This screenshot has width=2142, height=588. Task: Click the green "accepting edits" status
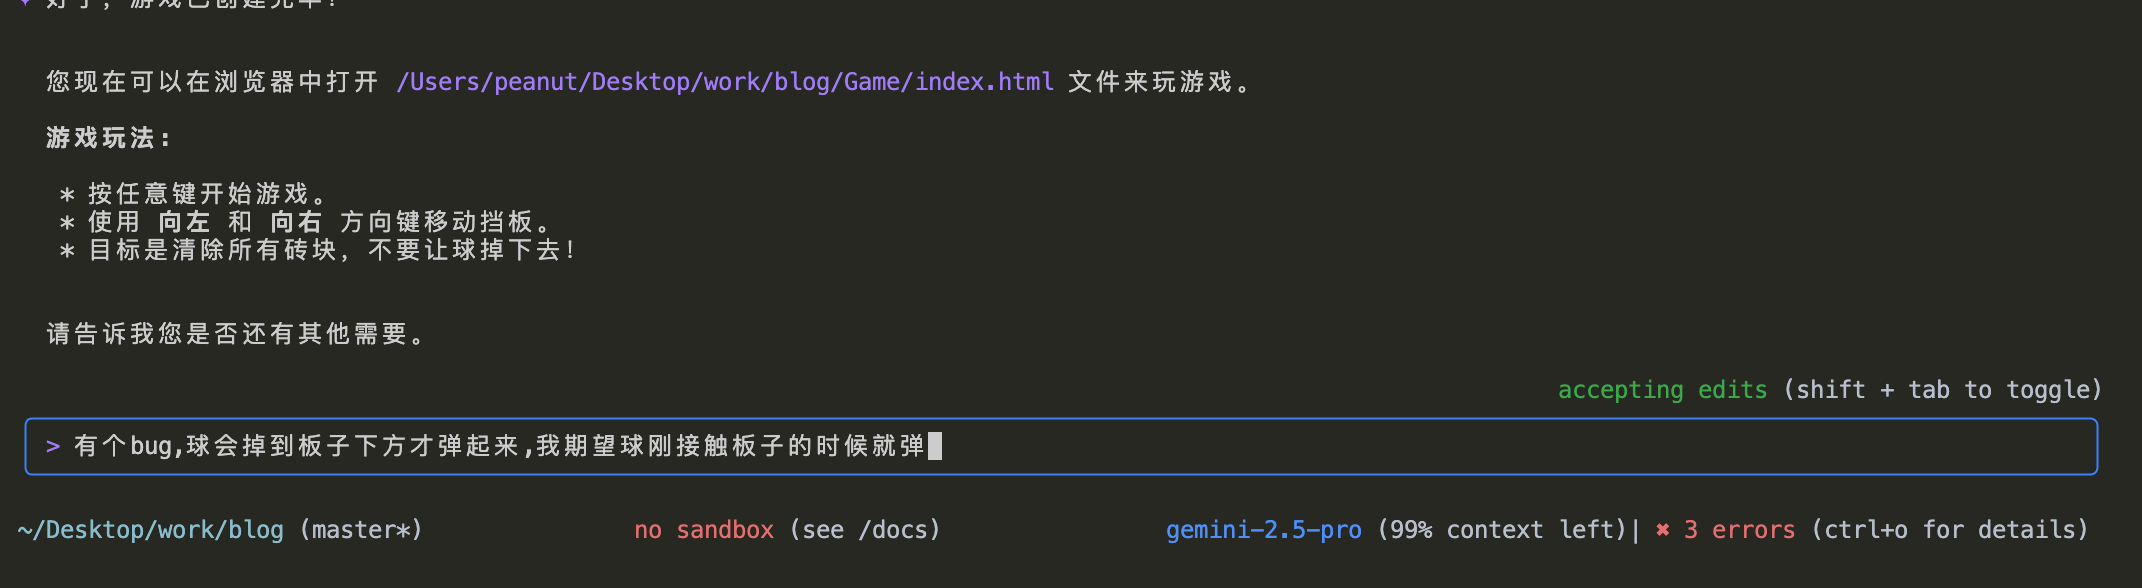(x=1662, y=390)
